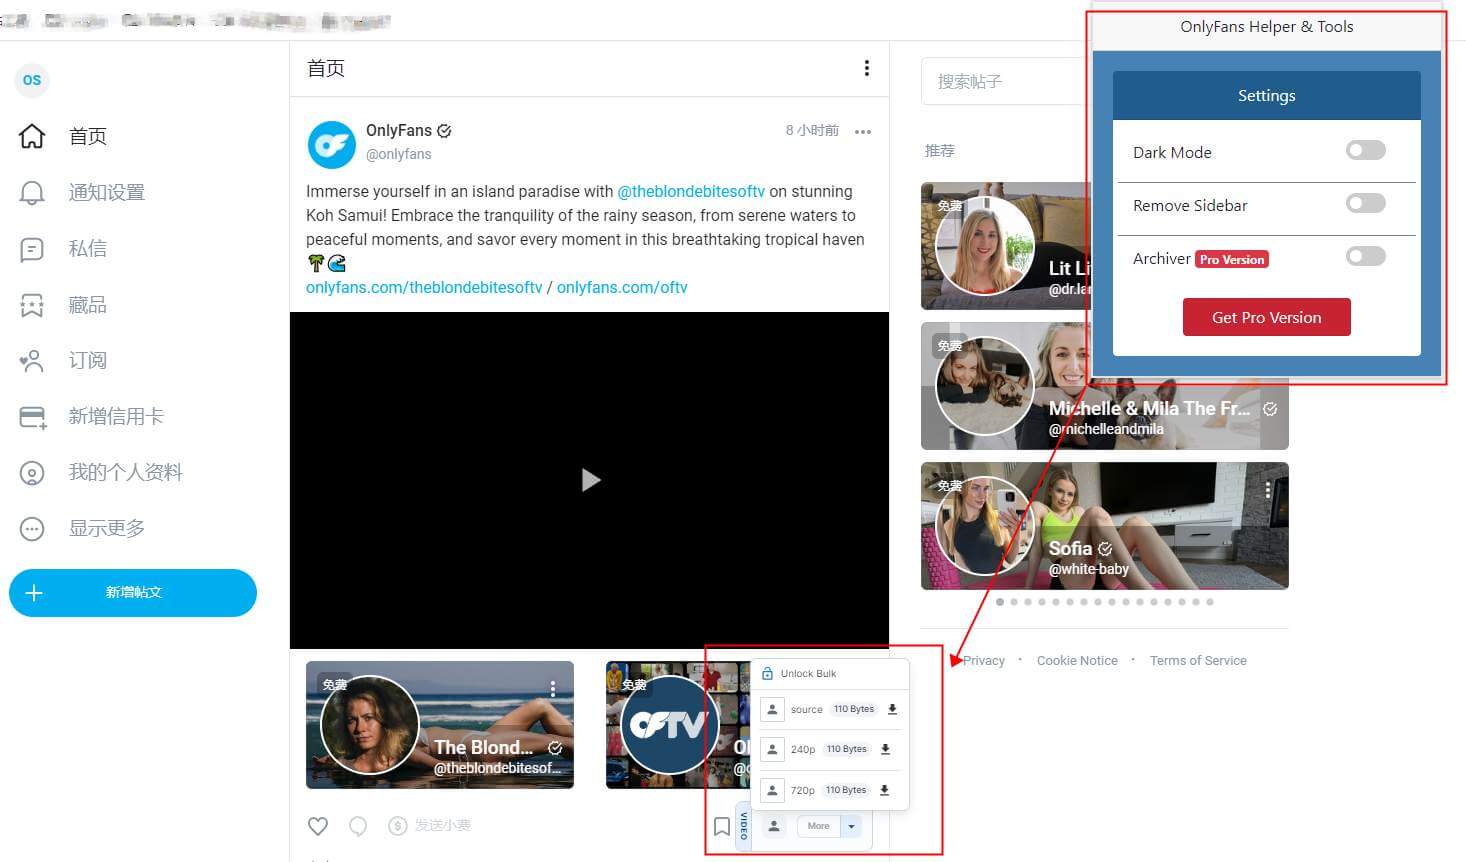This screenshot has height=862, width=1466.
Task: Download the 240p video
Action: [885, 749]
